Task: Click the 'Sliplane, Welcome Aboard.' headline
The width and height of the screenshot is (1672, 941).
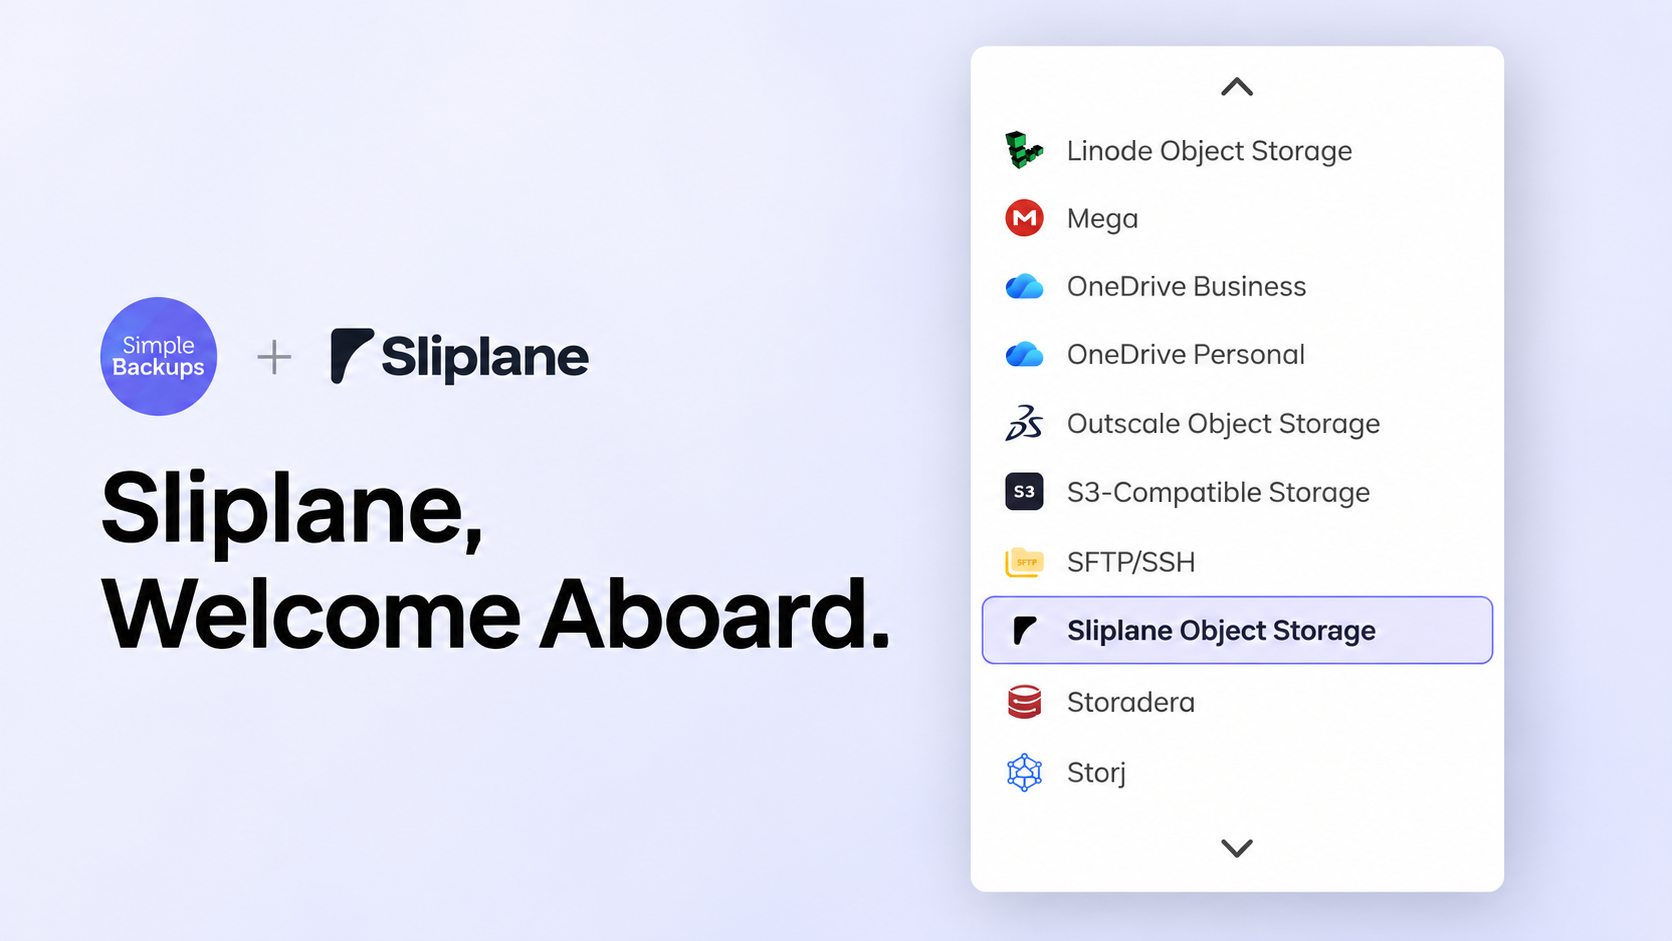Action: coord(496,560)
